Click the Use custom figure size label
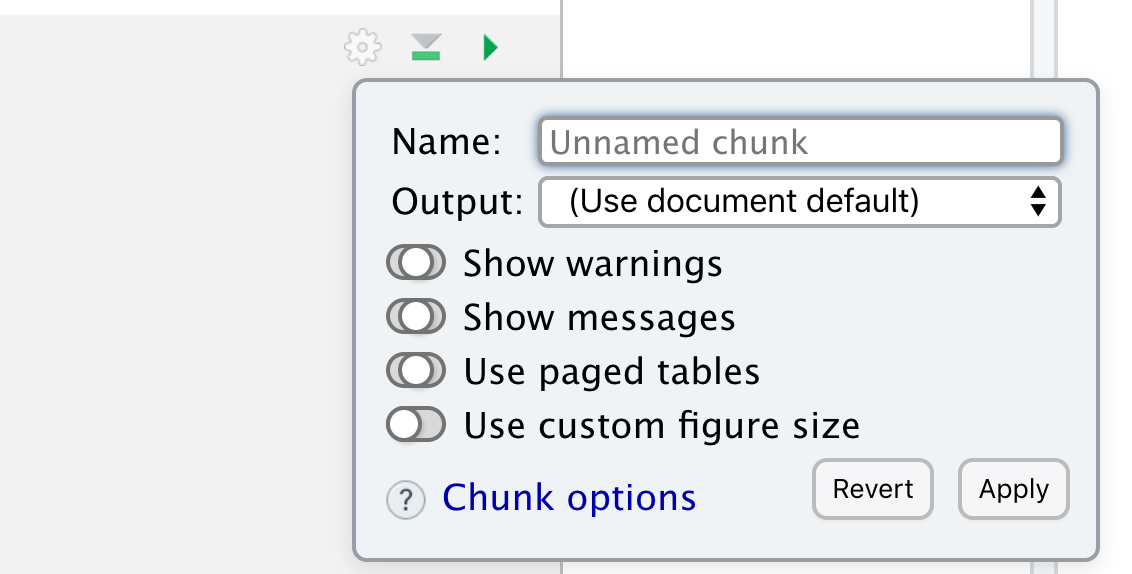Image resolution: width=1132 pixels, height=574 pixels. coord(661,425)
